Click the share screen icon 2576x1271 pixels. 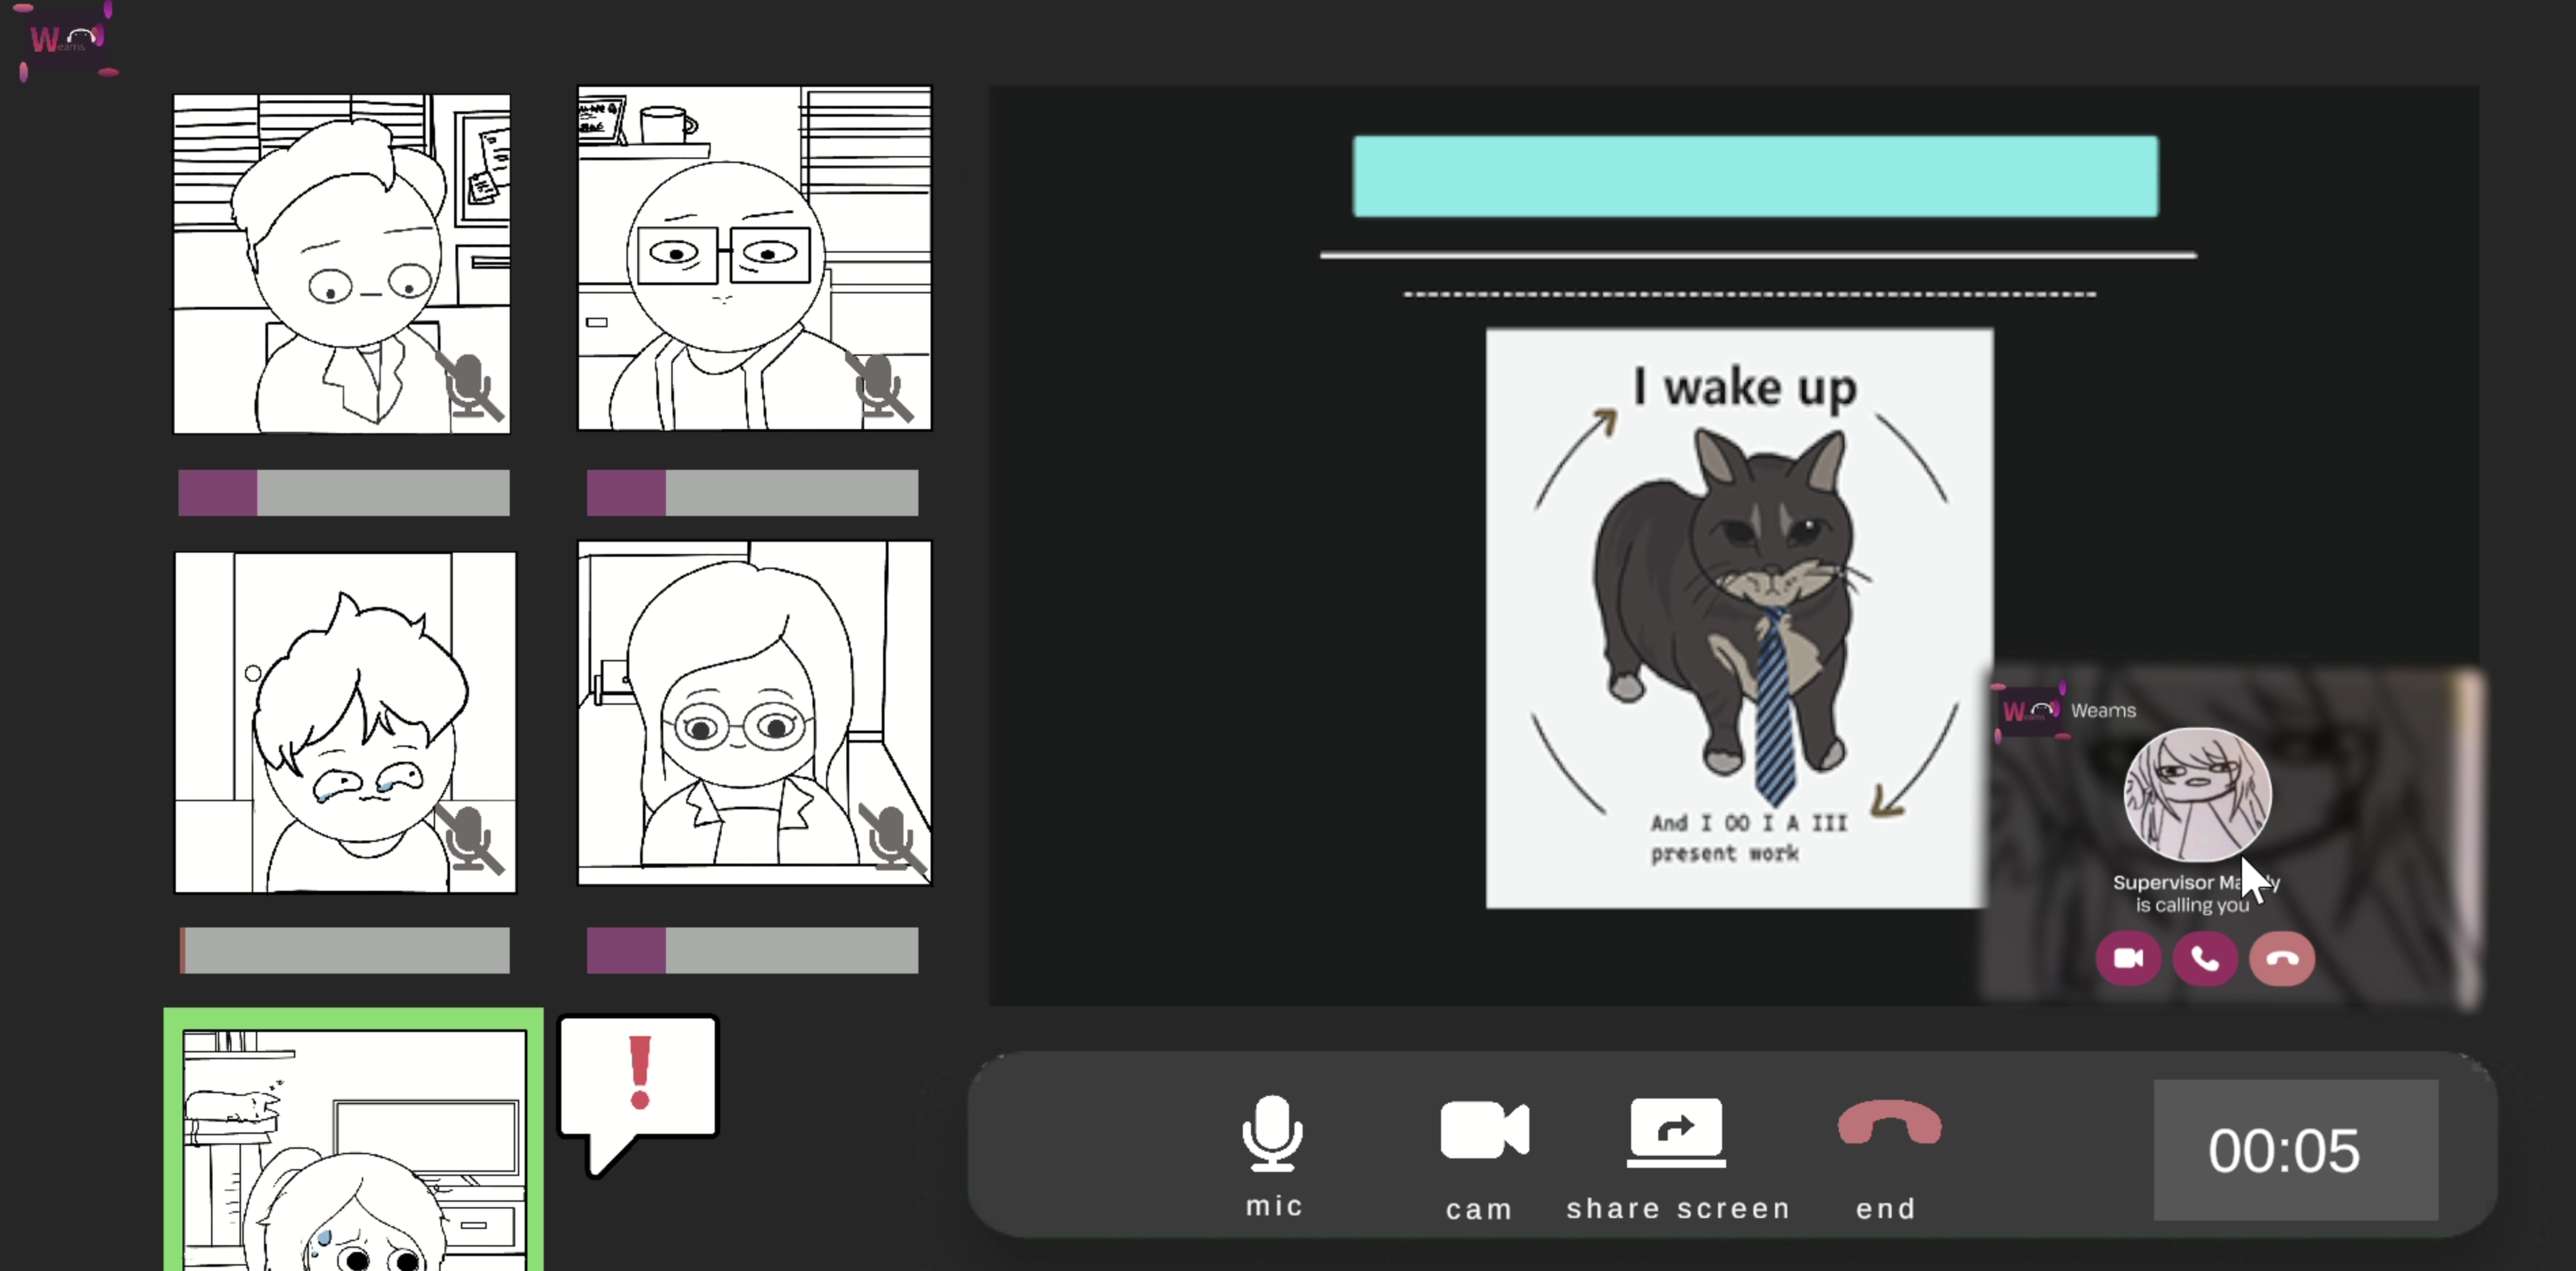tap(1676, 1132)
